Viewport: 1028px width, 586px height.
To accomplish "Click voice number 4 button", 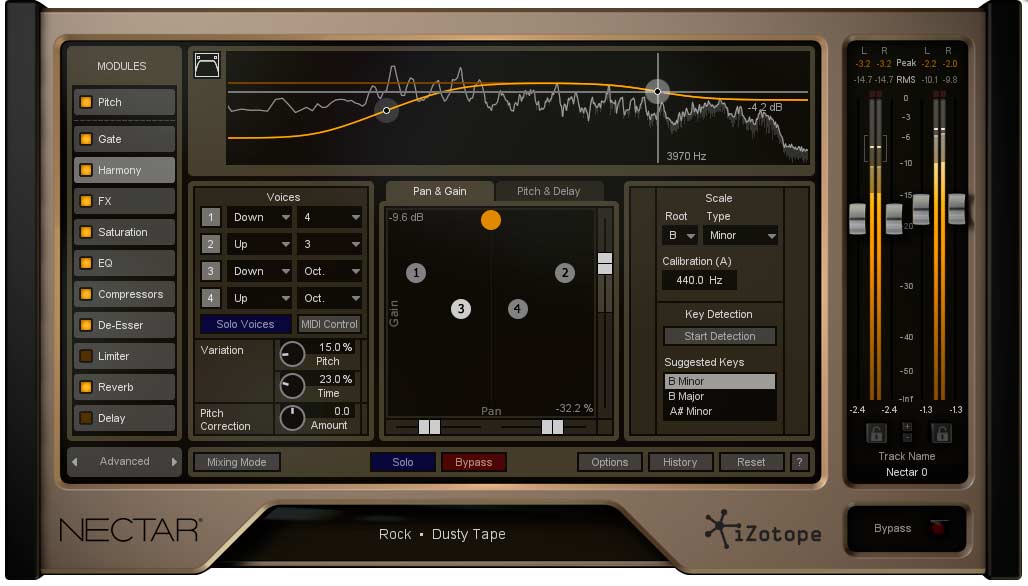I will [210, 298].
